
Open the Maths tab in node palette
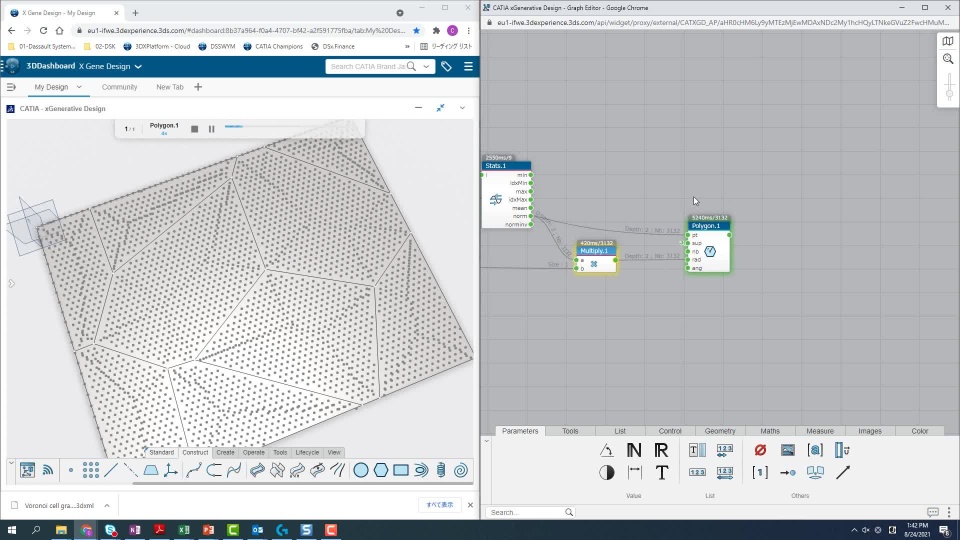point(770,431)
